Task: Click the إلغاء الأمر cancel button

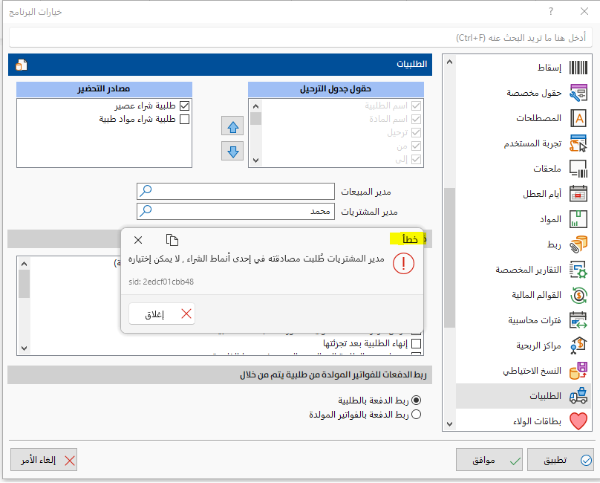Action: pyautogui.click(x=44, y=460)
